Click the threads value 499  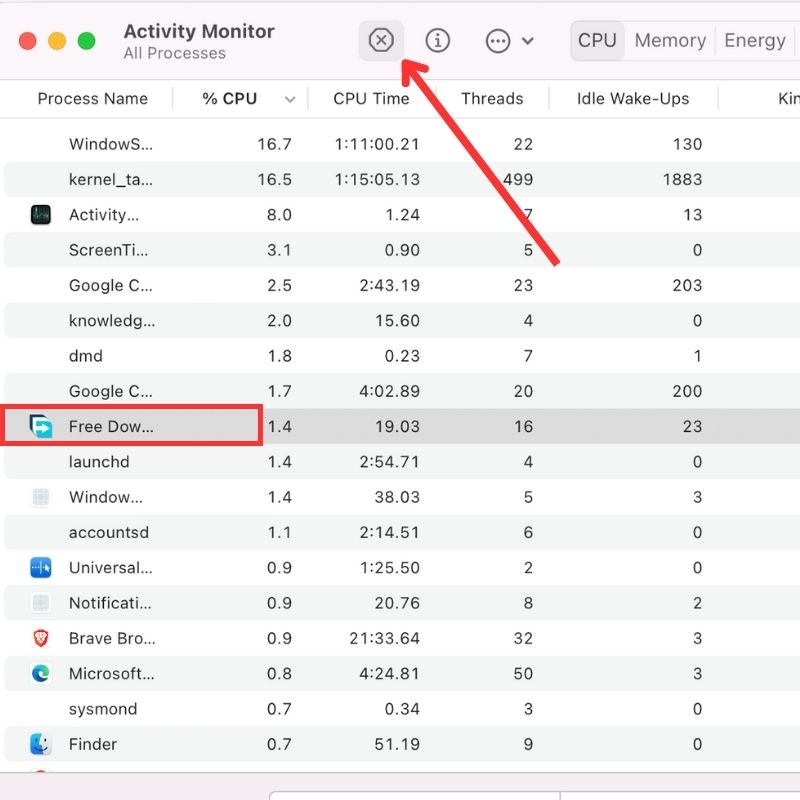pos(518,180)
